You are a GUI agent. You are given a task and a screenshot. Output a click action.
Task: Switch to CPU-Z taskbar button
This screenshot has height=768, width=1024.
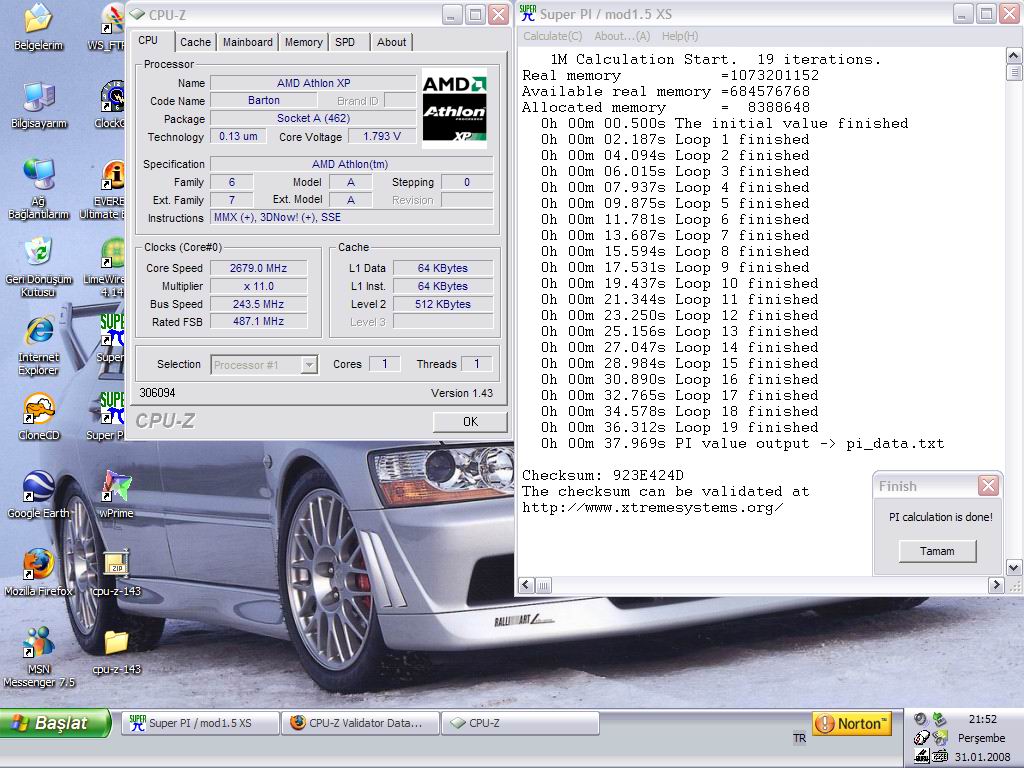pos(520,723)
